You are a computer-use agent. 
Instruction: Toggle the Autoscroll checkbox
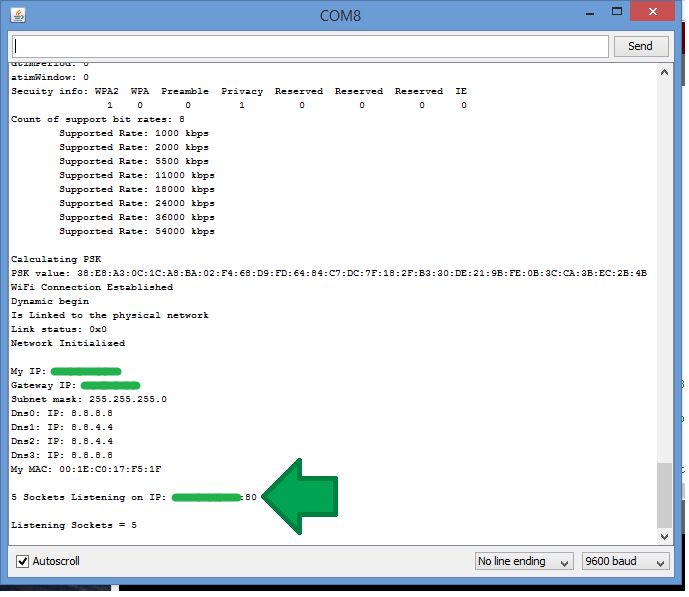[x=22, y=561]
